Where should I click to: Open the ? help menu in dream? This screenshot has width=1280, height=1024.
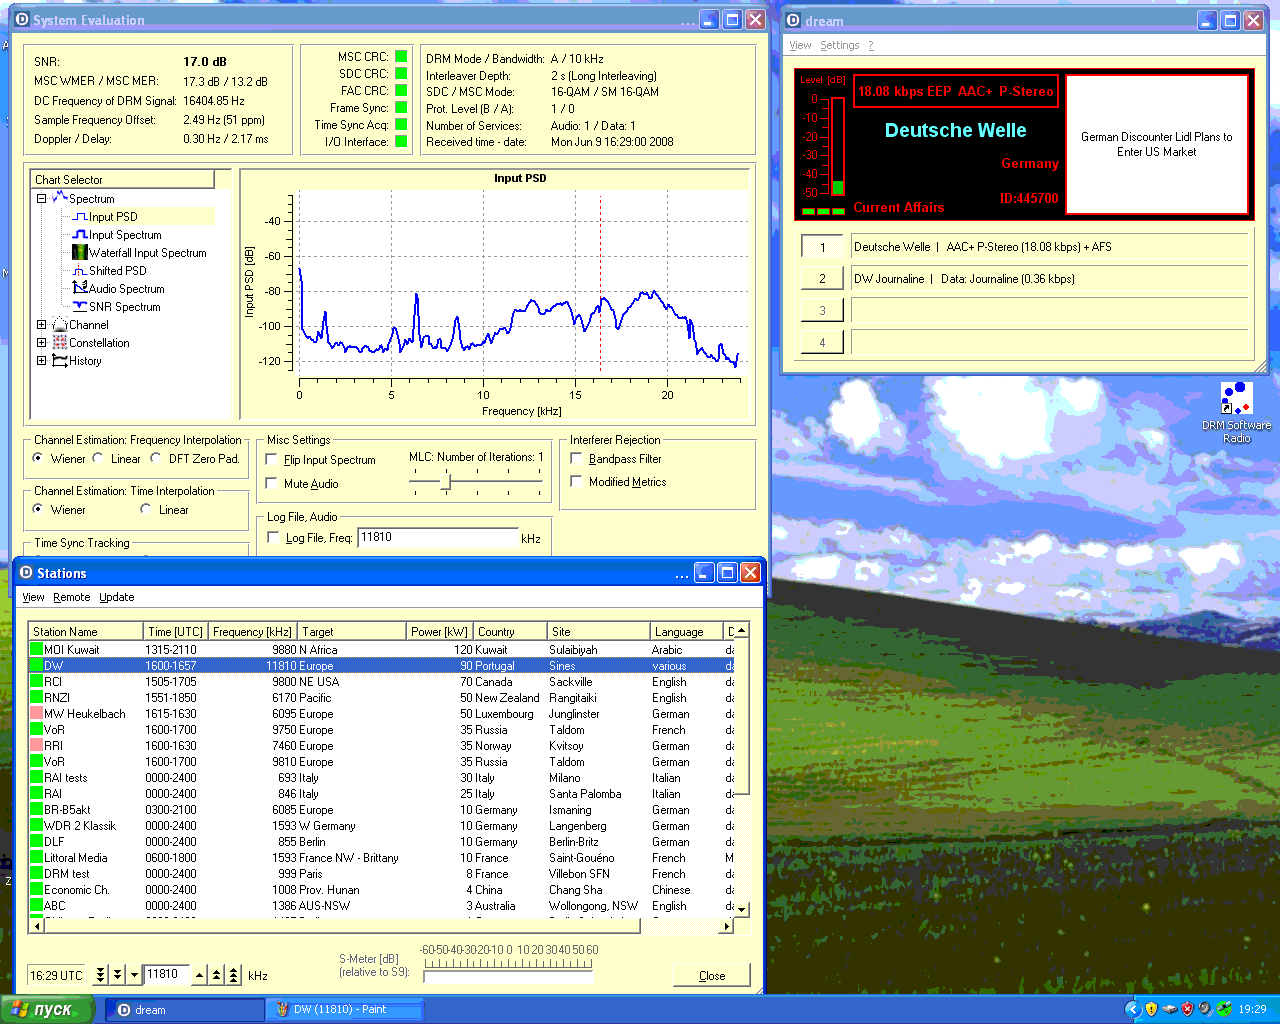870,45
